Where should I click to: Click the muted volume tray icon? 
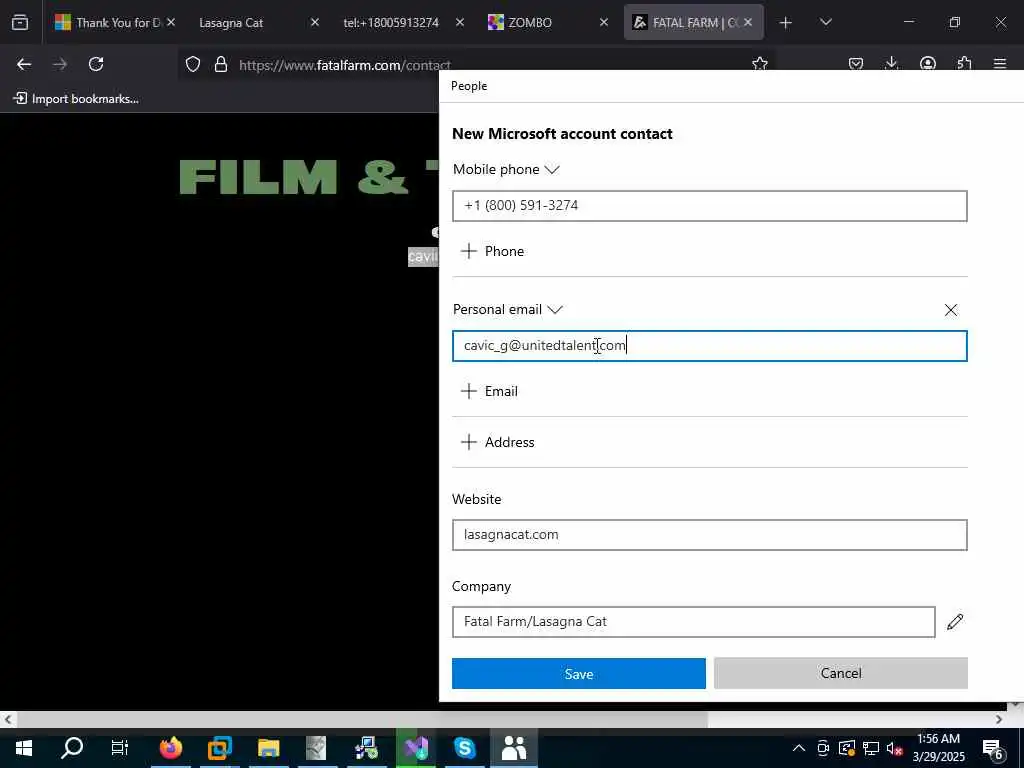(x=894, y=748)
